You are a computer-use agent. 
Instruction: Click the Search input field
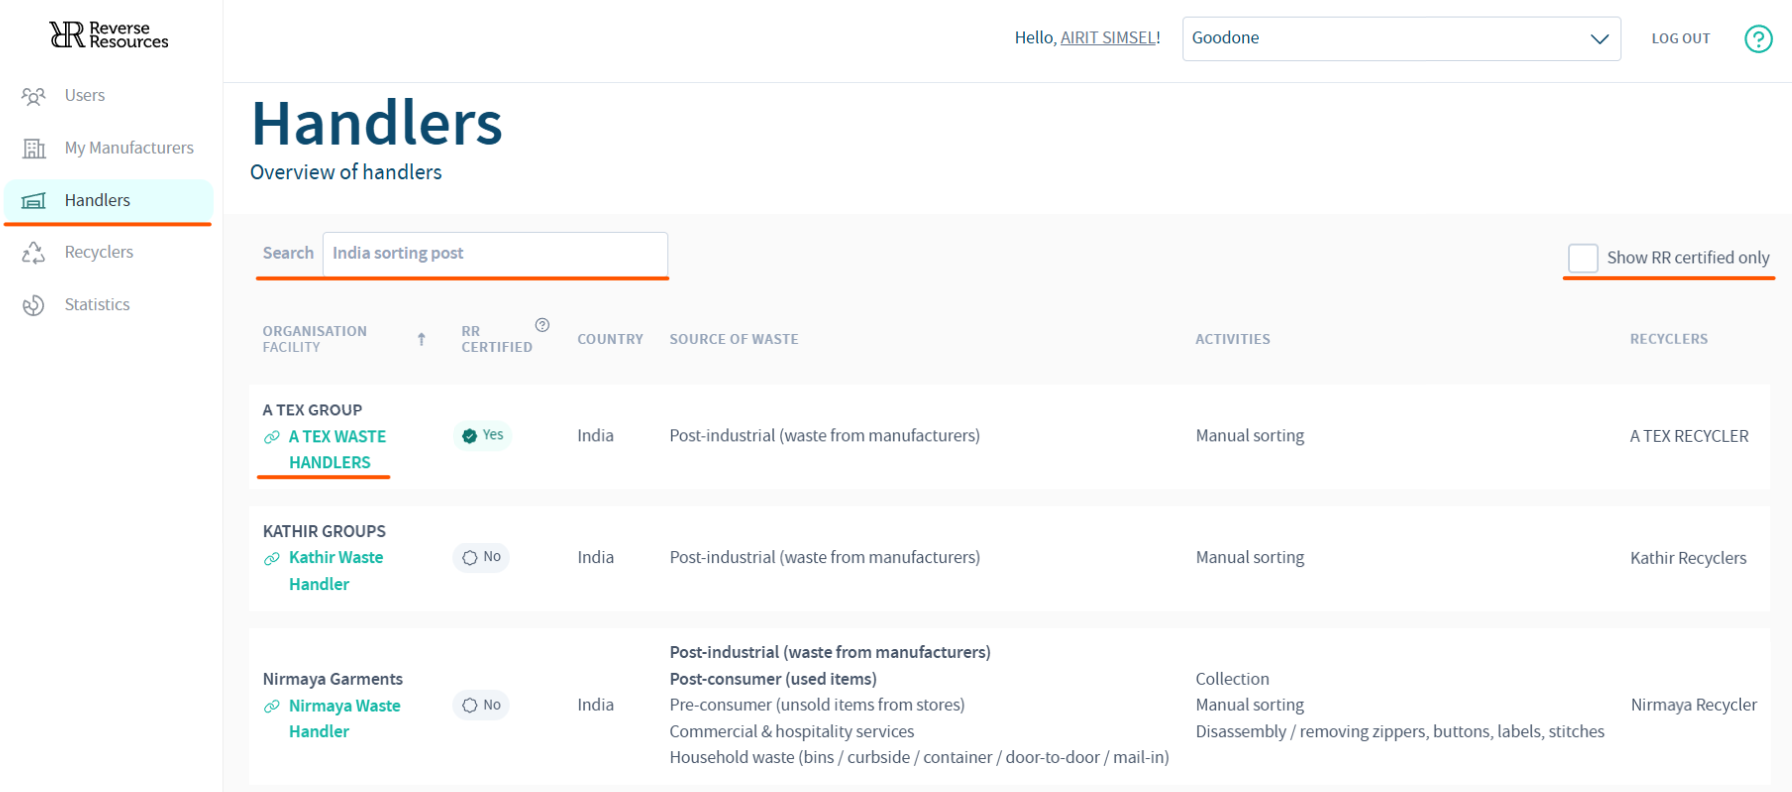pos(494,253)
